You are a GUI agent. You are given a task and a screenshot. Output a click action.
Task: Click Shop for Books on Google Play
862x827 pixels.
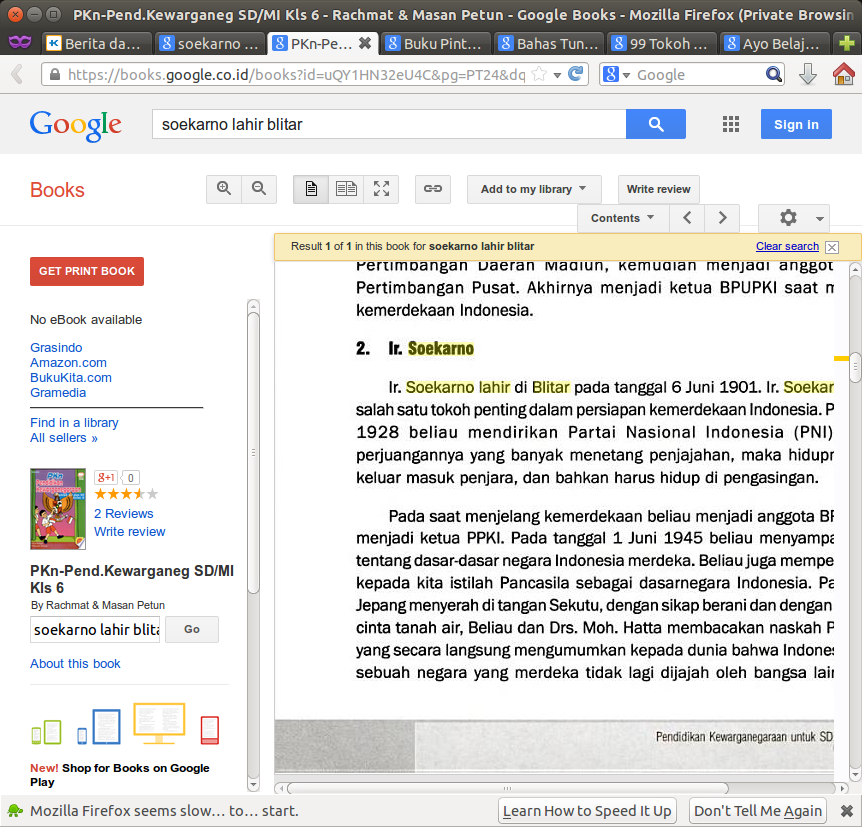click(120, 775)
